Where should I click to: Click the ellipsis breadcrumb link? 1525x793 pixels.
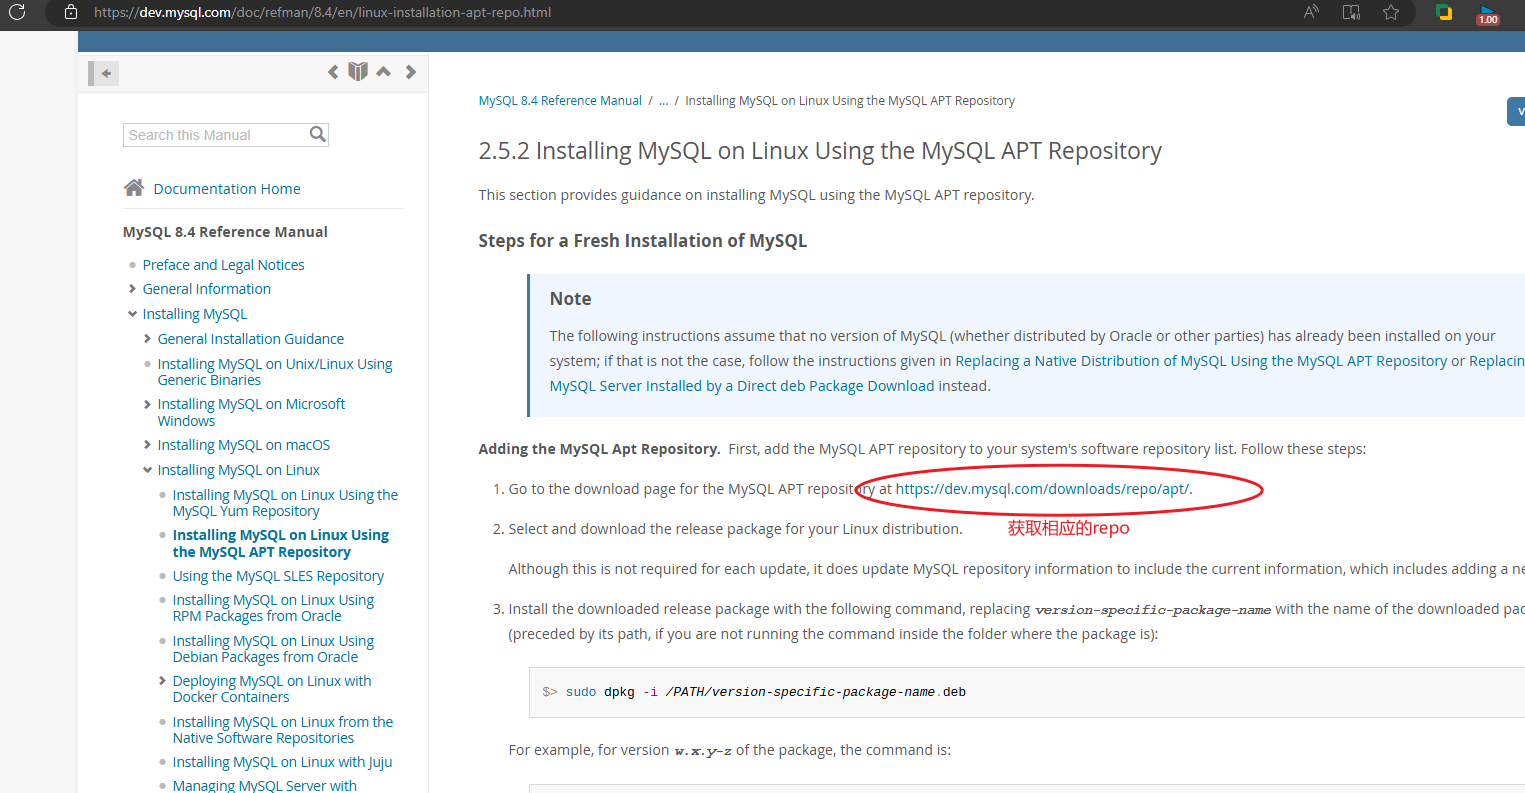663,101
